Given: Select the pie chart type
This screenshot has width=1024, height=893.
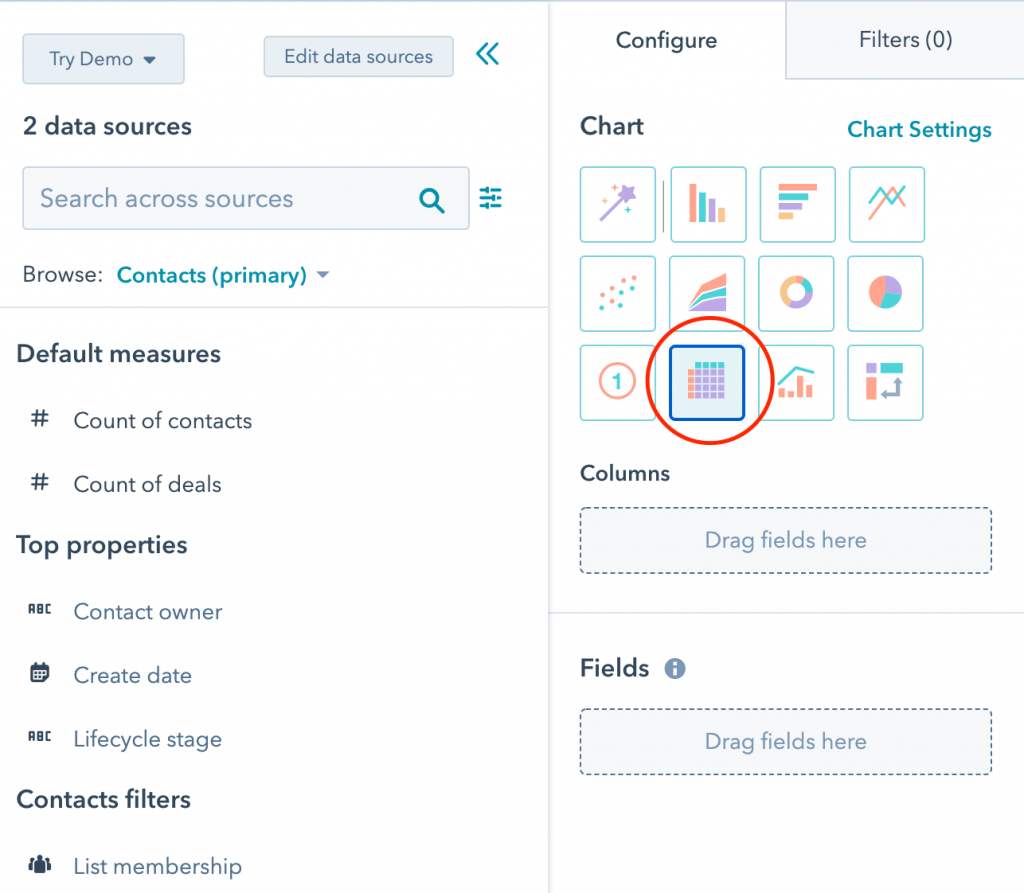Looking at the screenshot, I should [x=885, y=293].
